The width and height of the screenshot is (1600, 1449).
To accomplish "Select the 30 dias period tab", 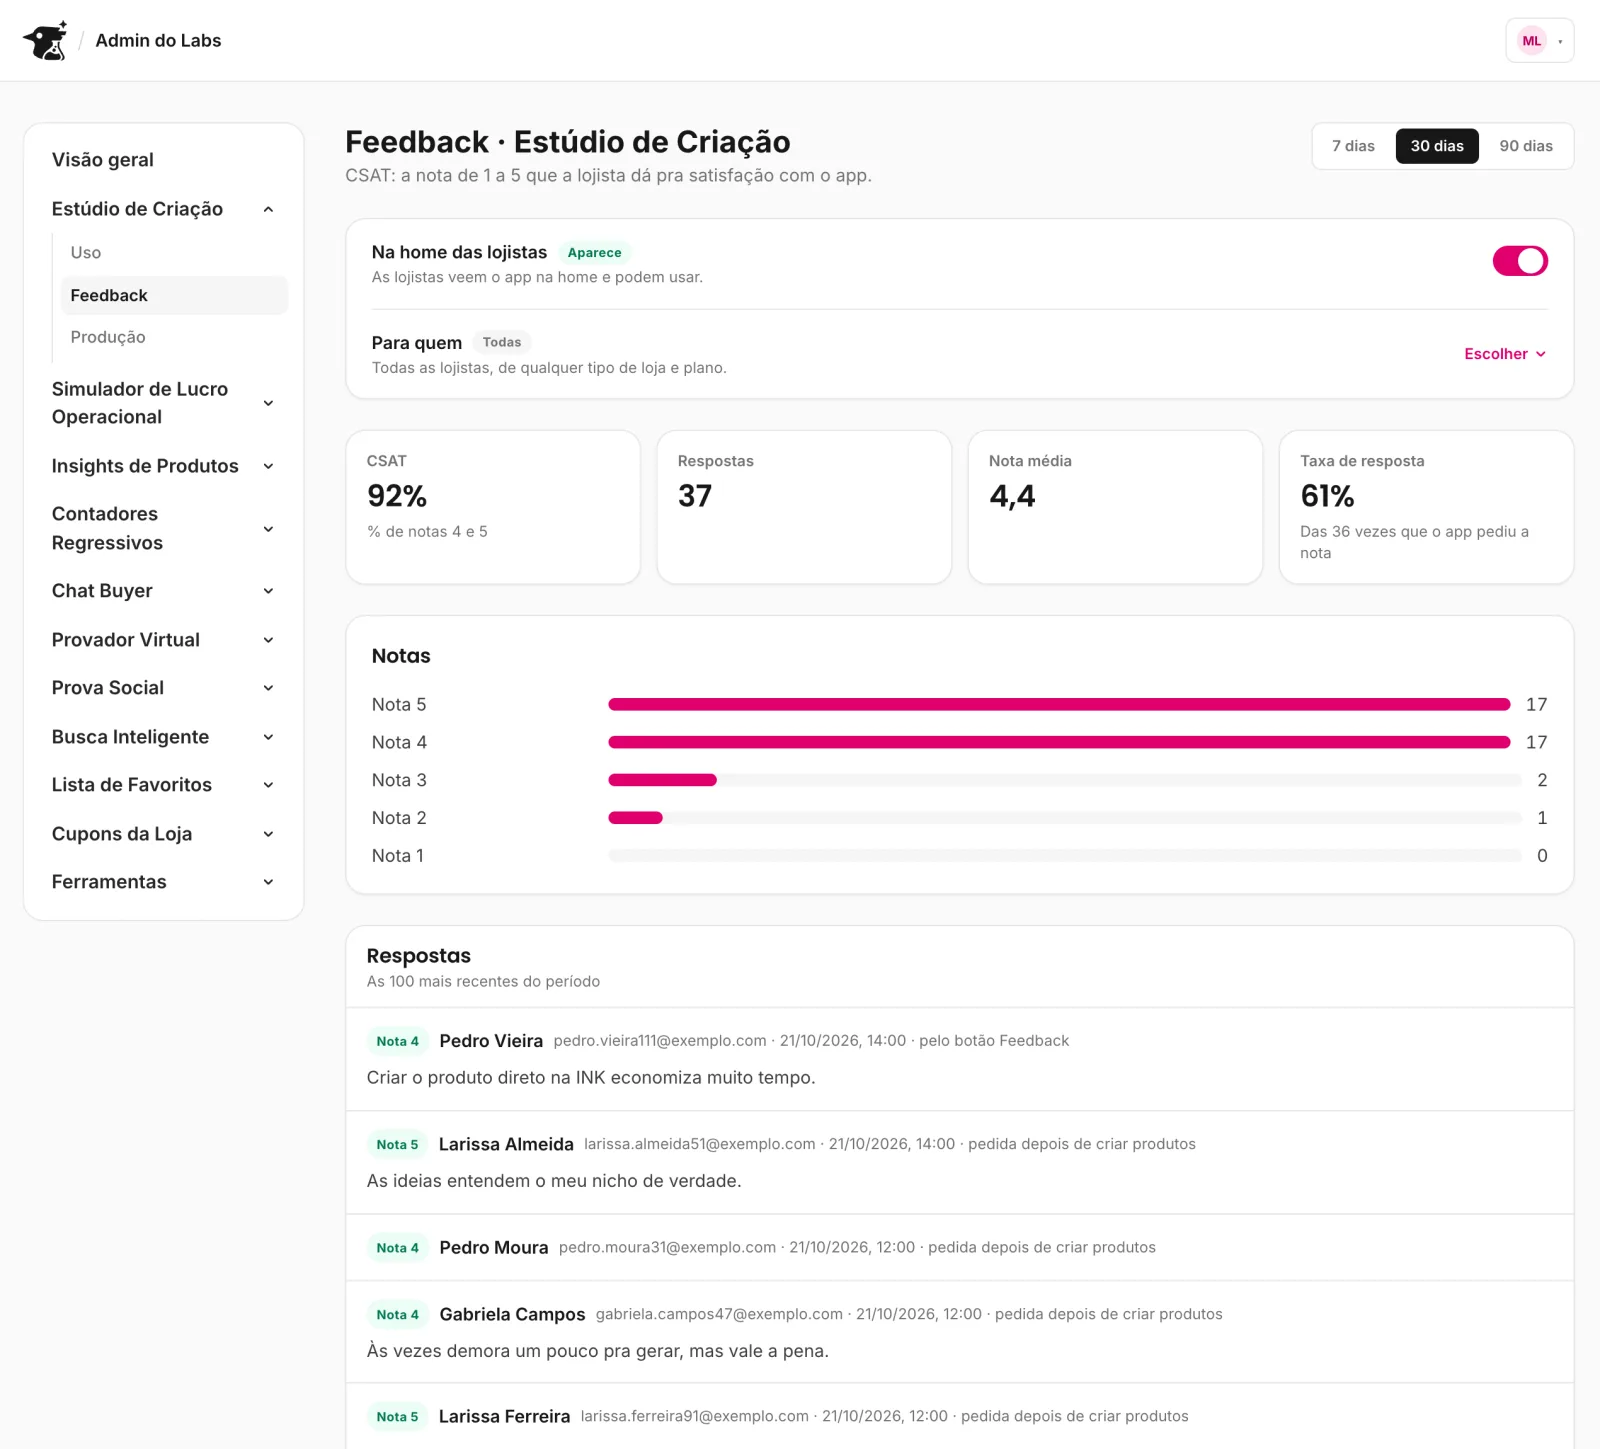I will (x=1437, y=146).
